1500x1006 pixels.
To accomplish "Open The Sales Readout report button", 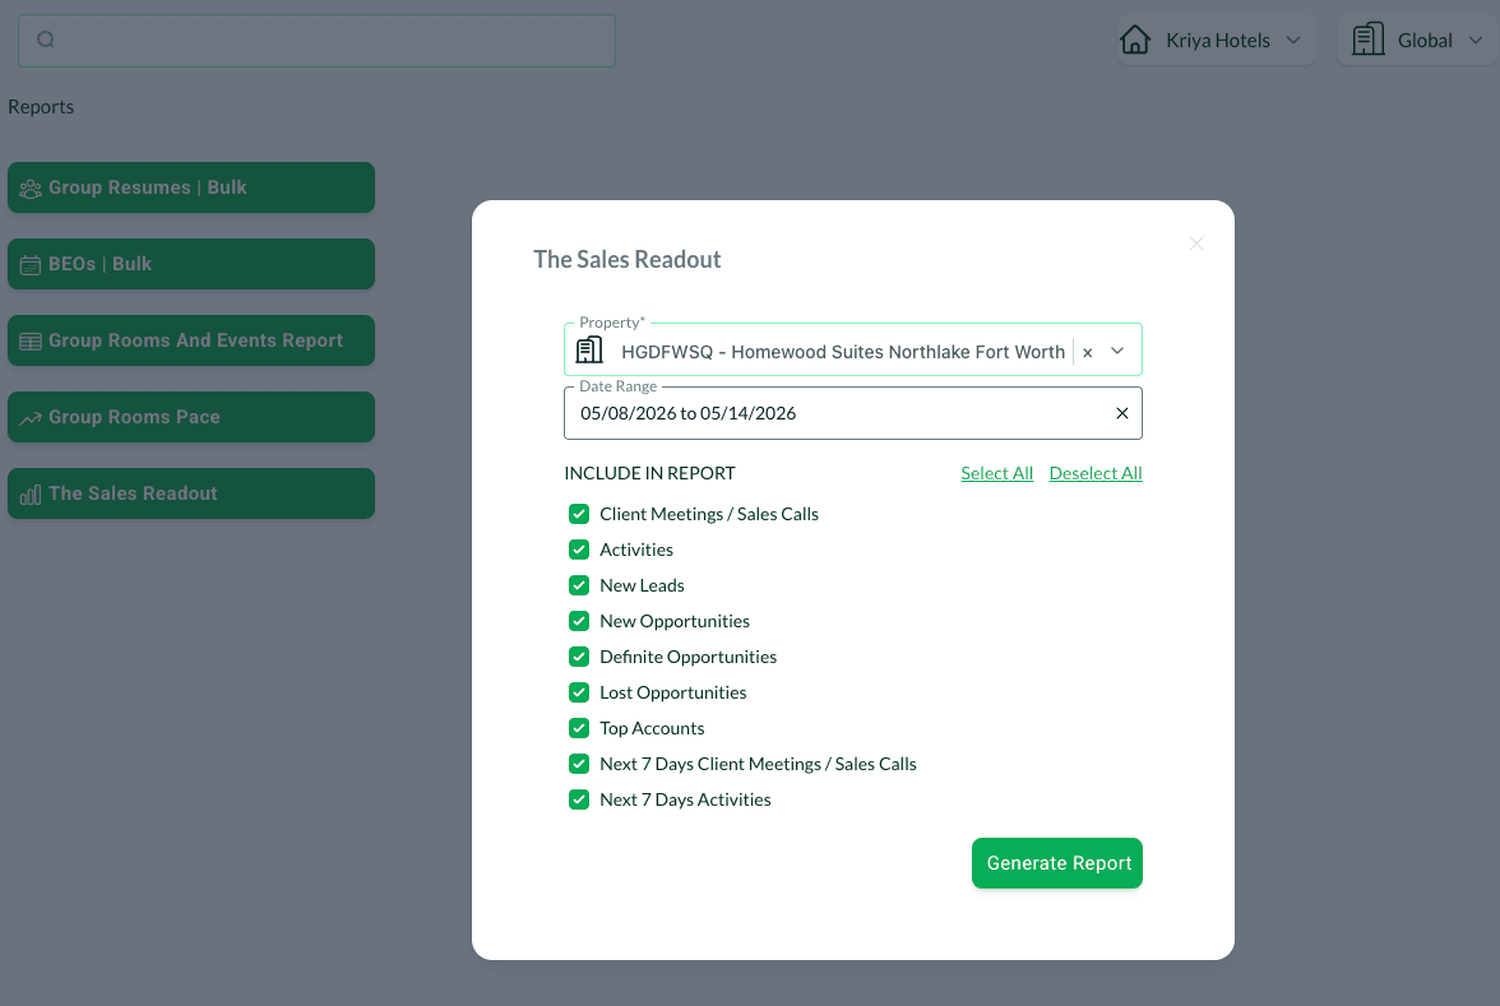I will (x=191, y=494).
